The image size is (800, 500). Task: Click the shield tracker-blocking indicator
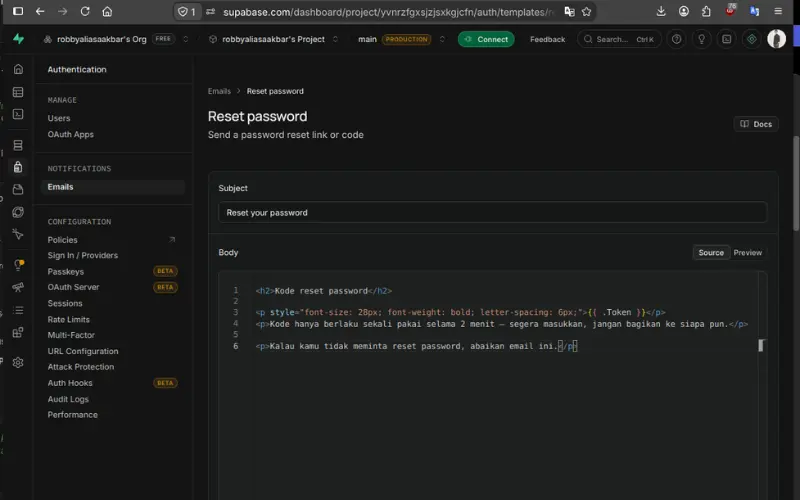tap(187, 12)
